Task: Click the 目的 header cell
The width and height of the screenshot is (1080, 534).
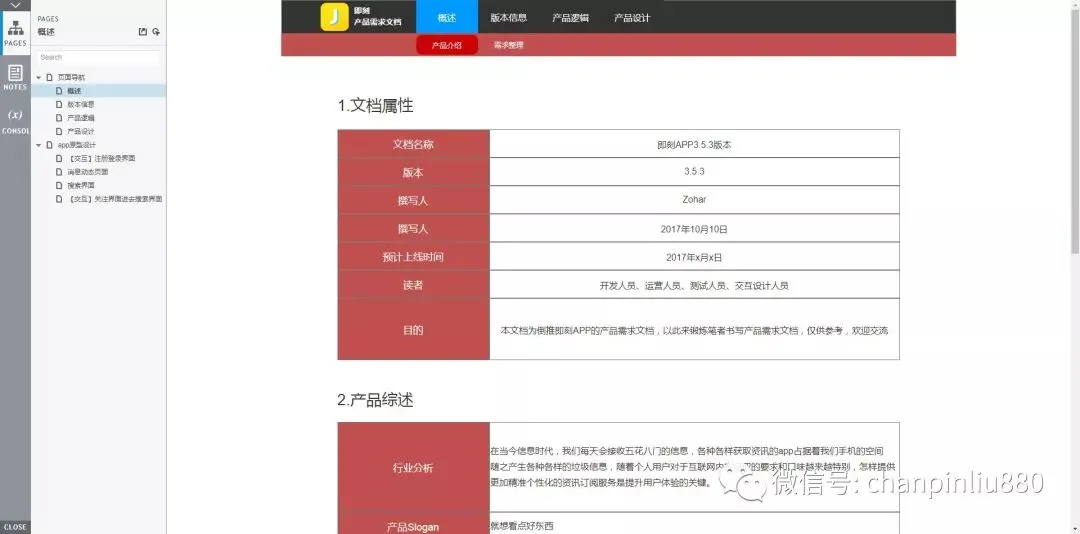Action: (413, 329)
